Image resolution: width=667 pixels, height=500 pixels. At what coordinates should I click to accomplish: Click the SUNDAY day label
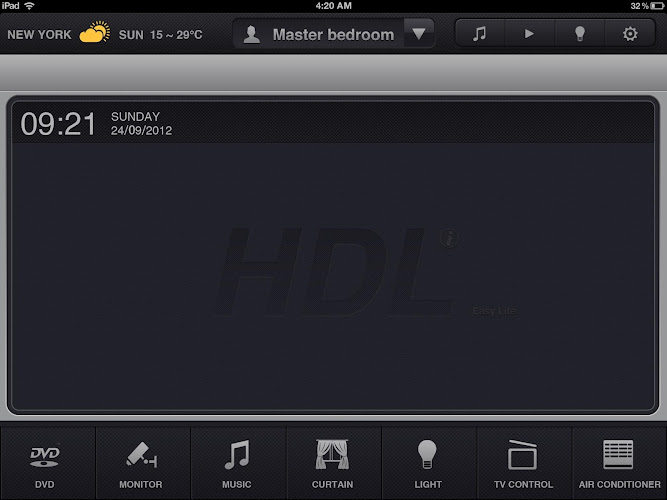[135, 117]
